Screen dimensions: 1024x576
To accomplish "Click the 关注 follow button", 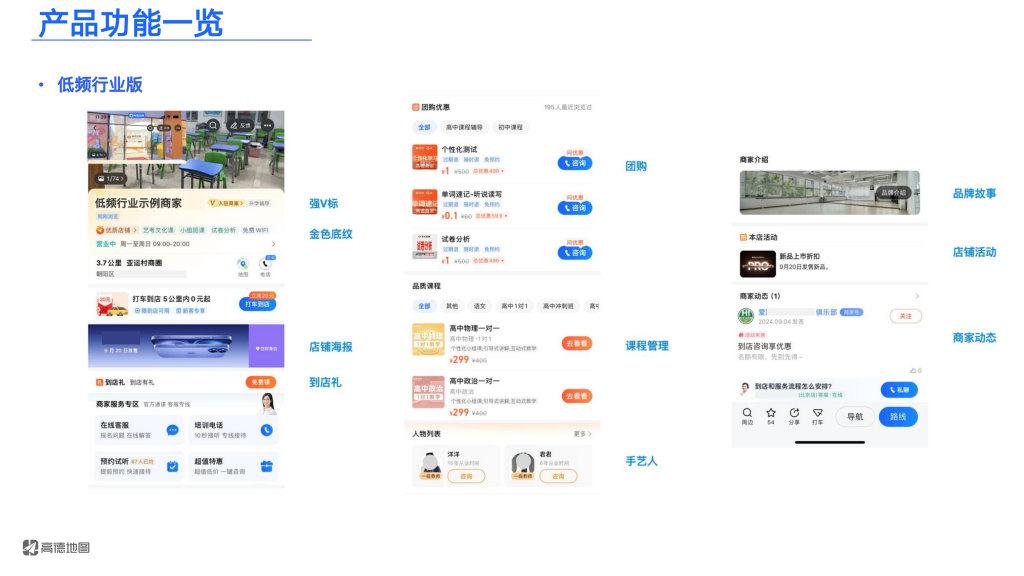I will coord(905,316).
